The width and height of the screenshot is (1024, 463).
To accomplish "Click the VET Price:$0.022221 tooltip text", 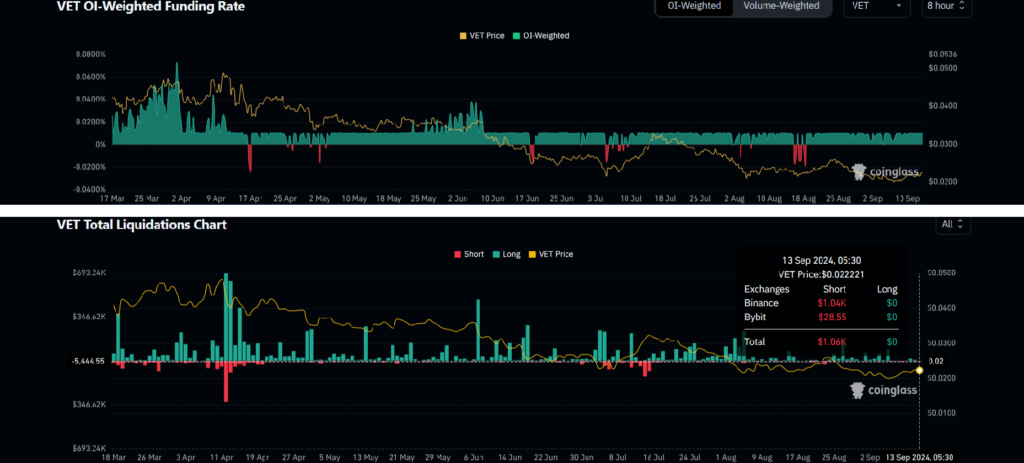I will [821, 275].
